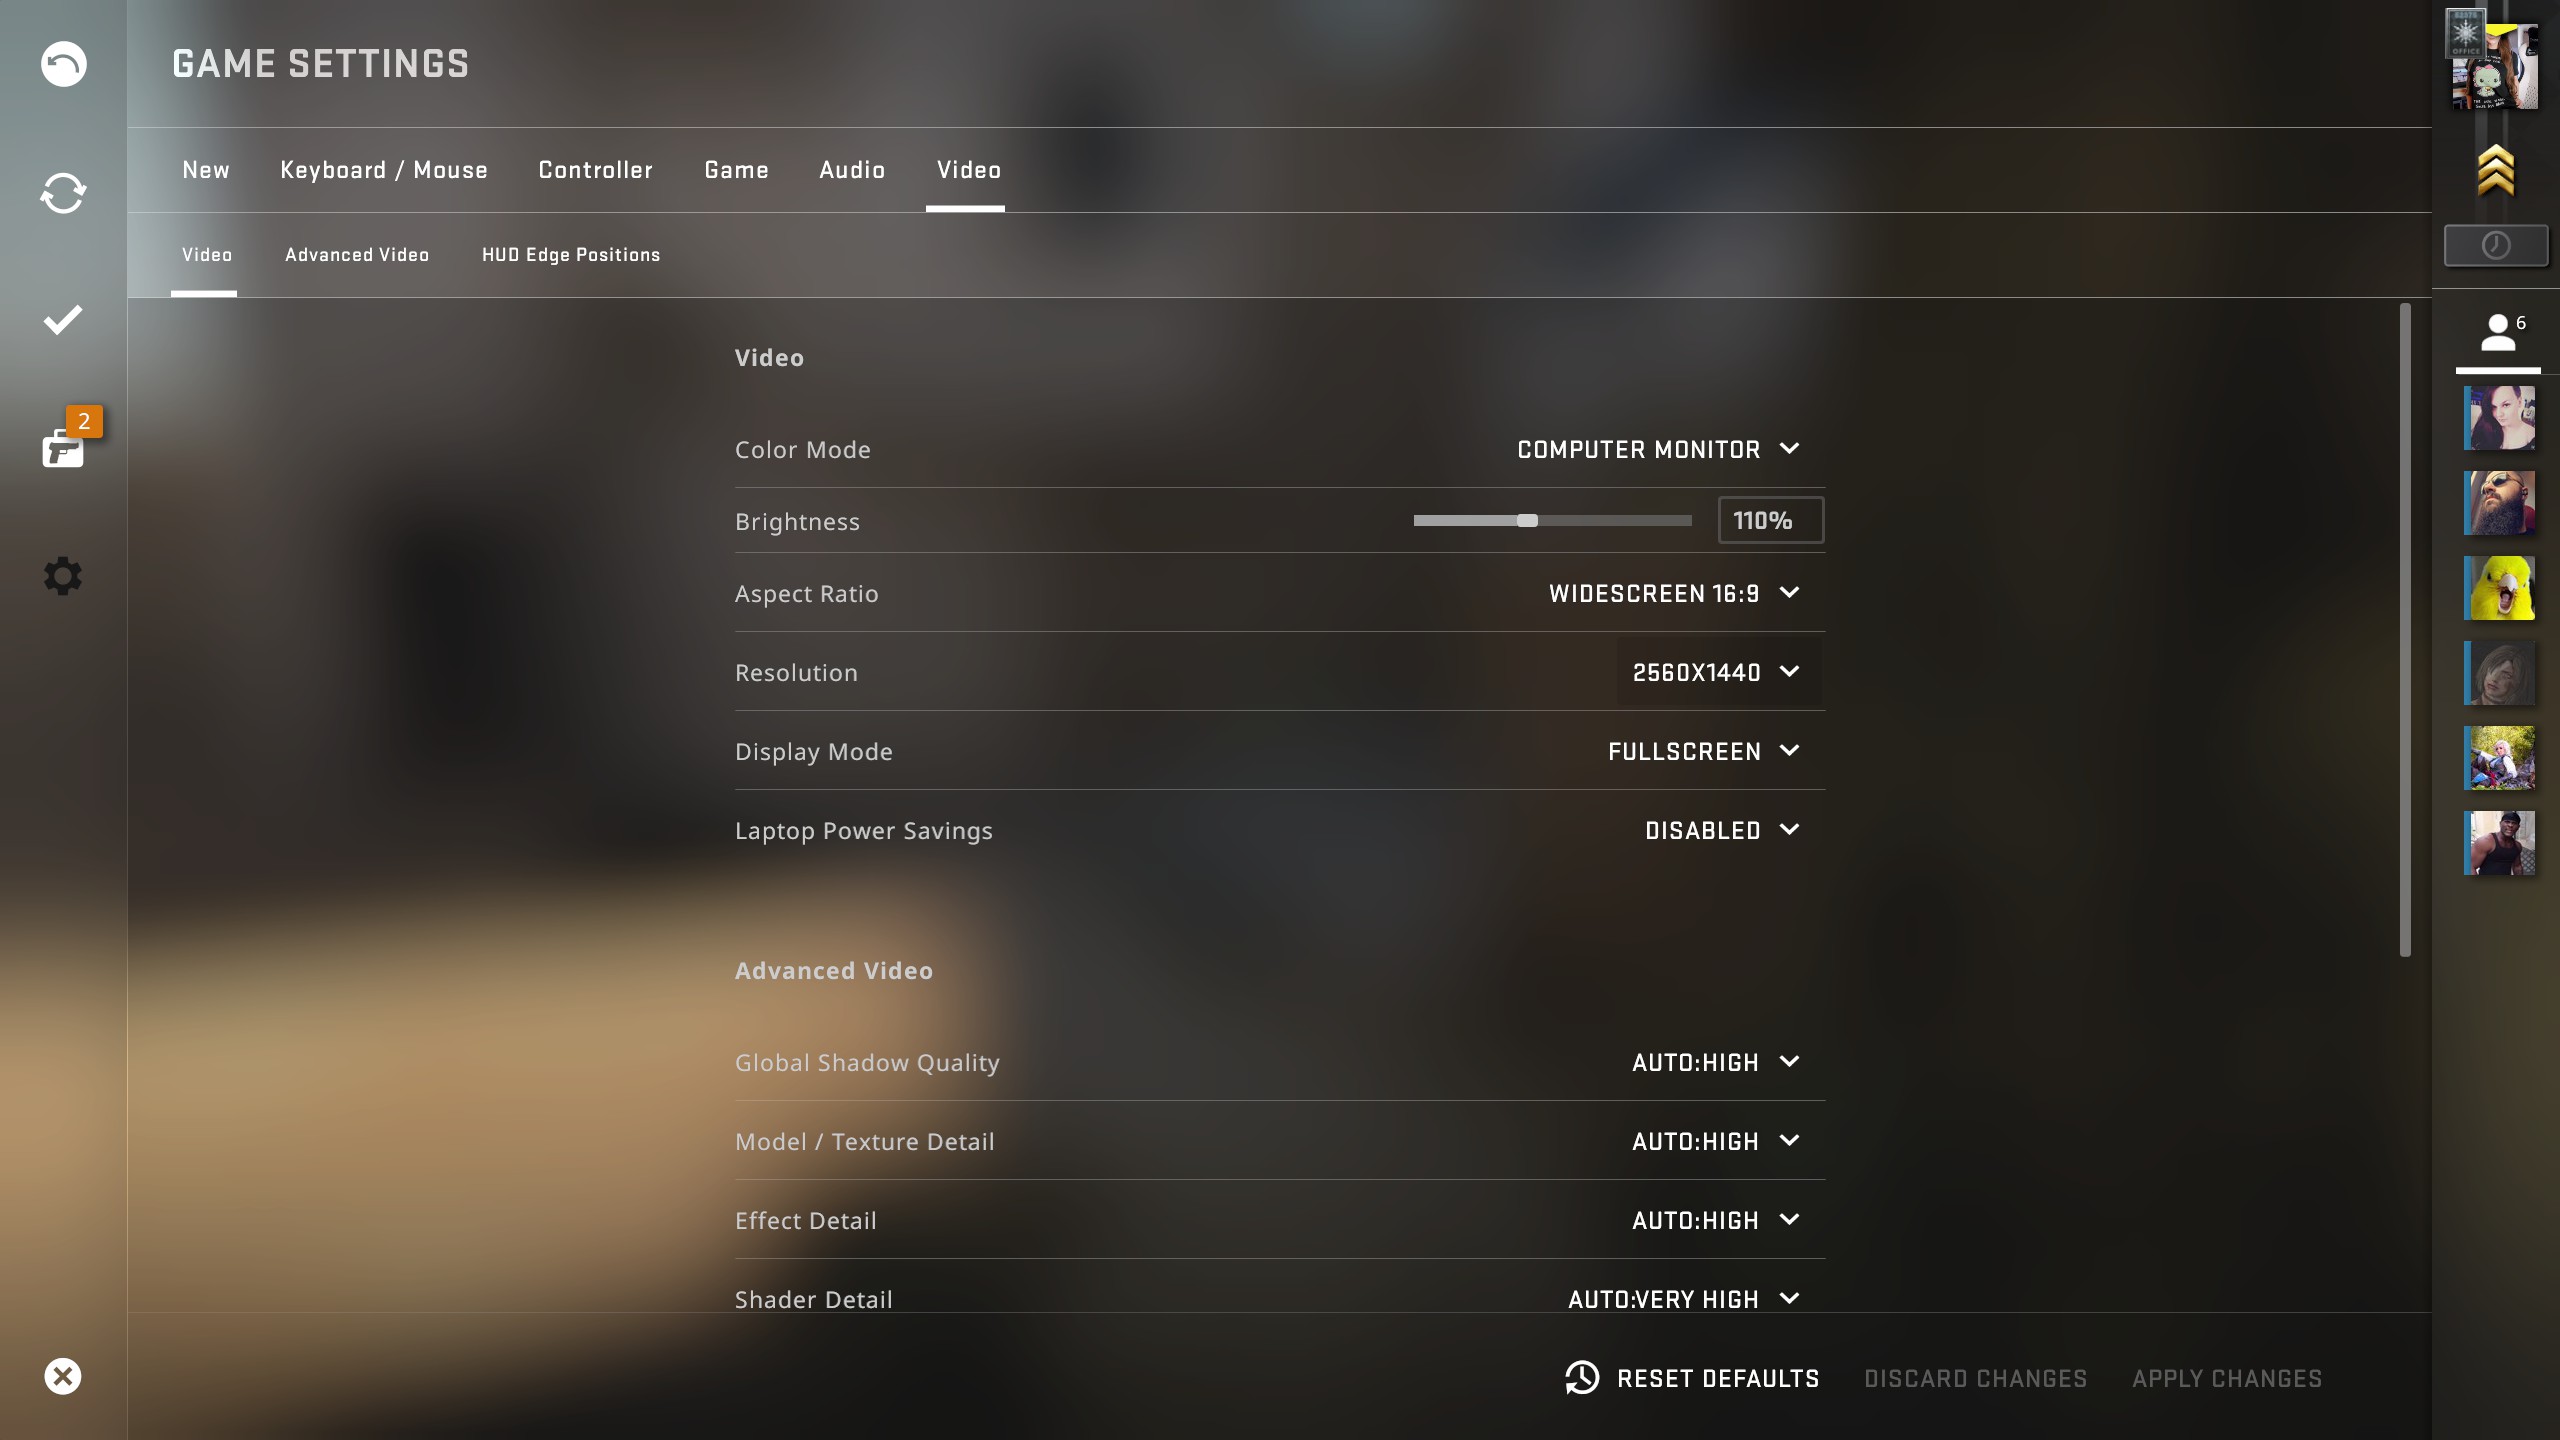Screen dimensions: 2560x1440
Task: Click Apply Changes button
Action: click(x=2227, y=1378)
